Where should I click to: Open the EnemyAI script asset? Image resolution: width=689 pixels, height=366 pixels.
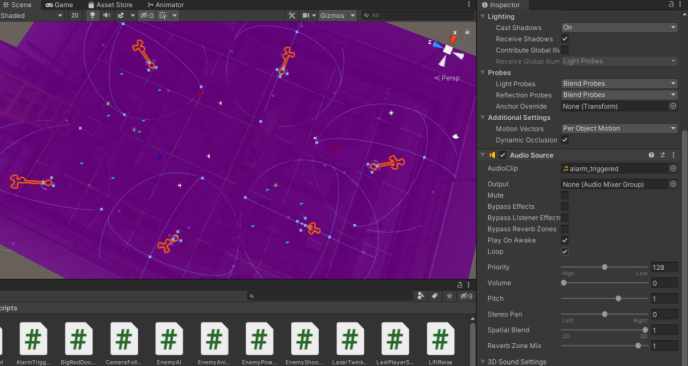pos(169,344)
